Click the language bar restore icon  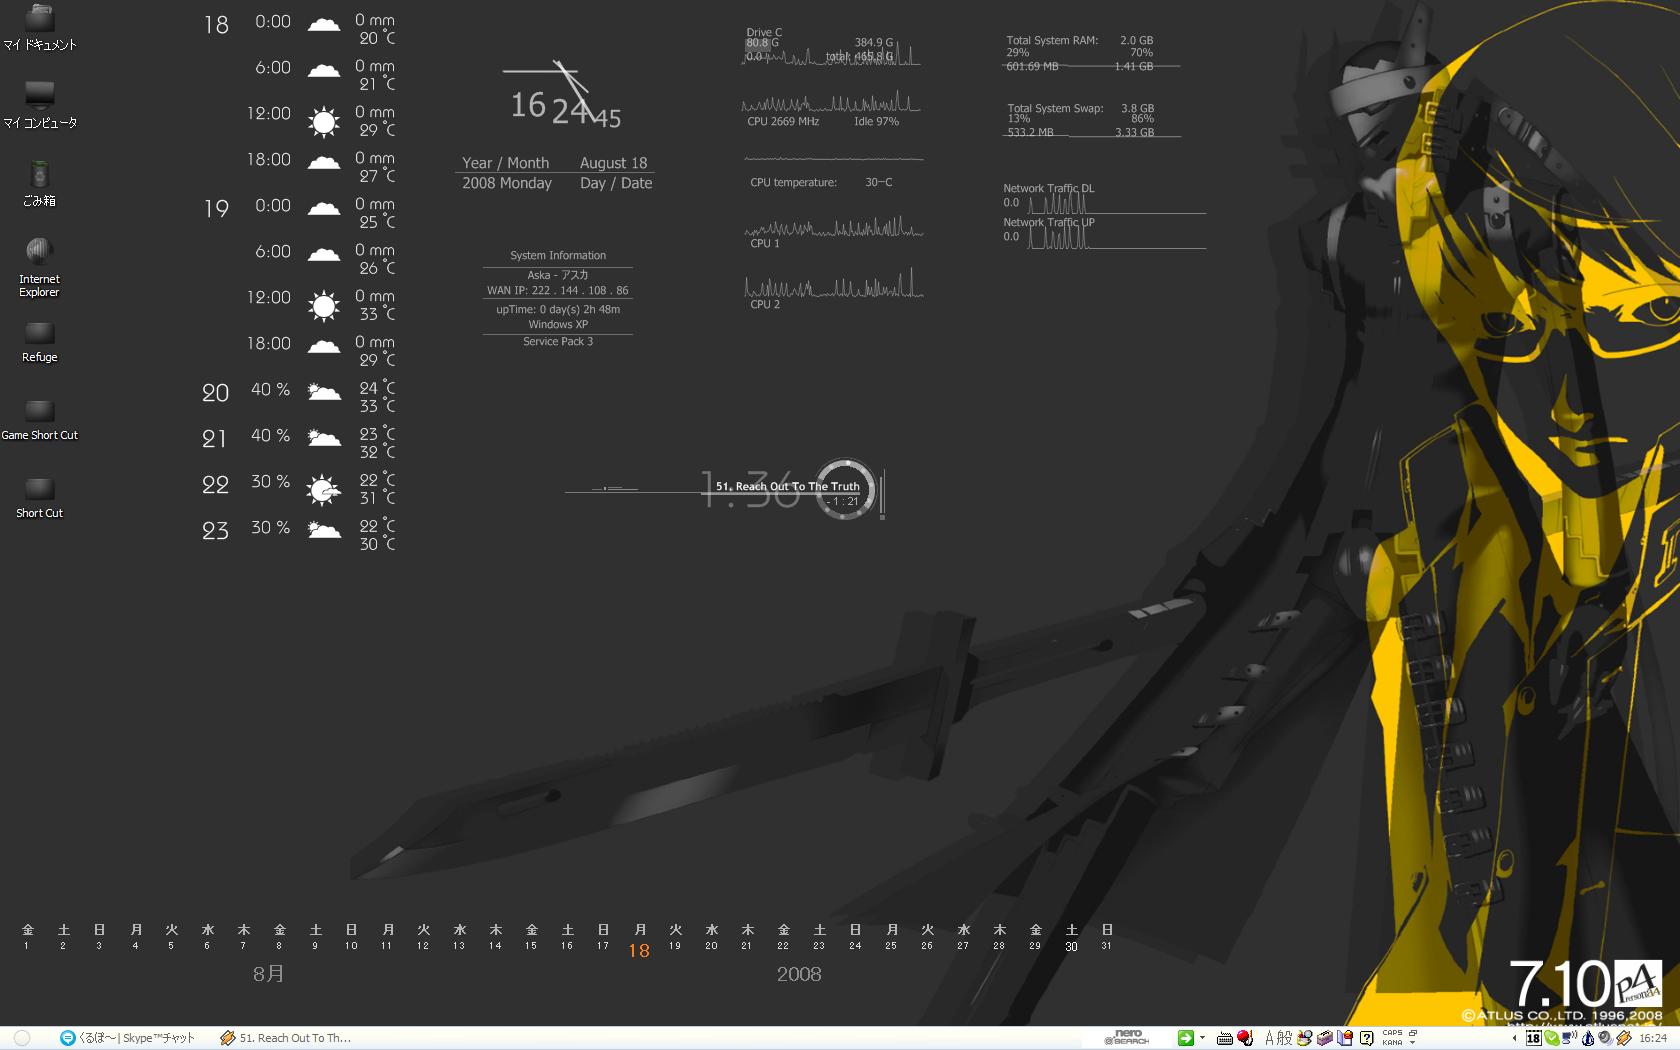[1413, 1033]
